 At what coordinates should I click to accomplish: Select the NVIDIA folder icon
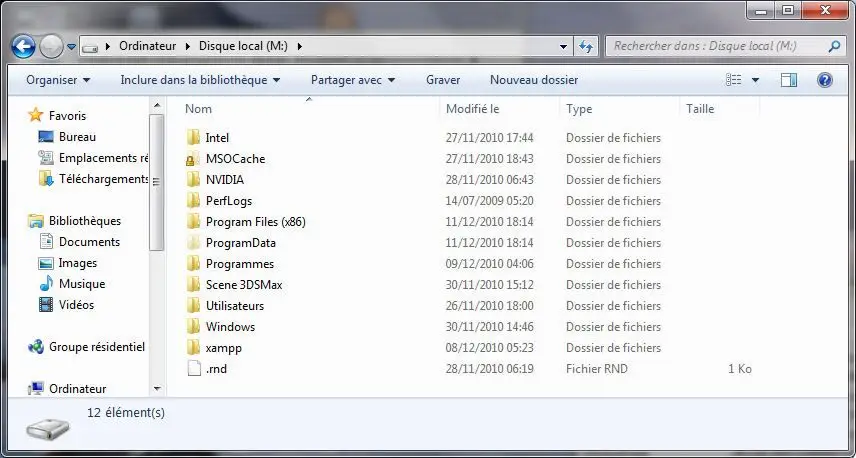(193, 180)
